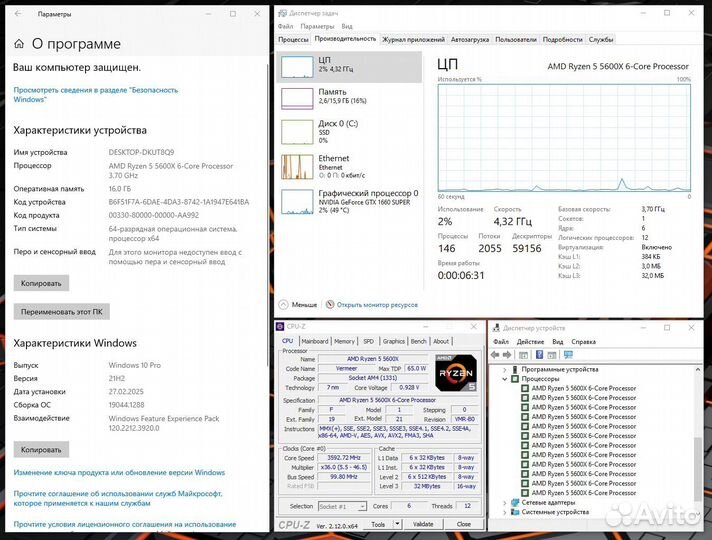712x540 pixels.
Task: Switch to the Пользователи tab
Action: click(516, 40)
